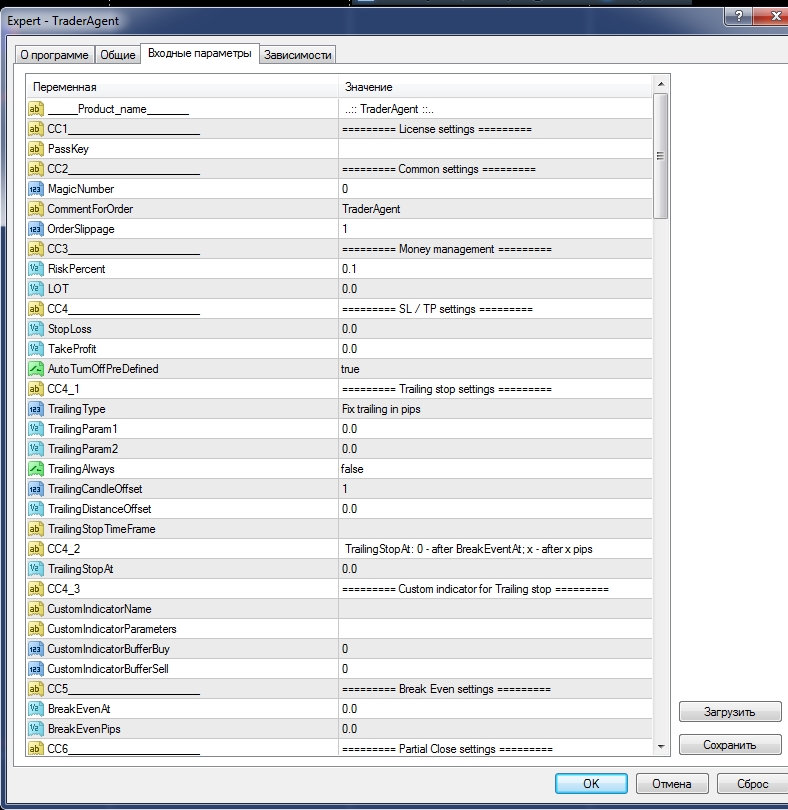Click the integer icon beside OrderSlippage
Screen dimensions: 788x810
point(35,229)
